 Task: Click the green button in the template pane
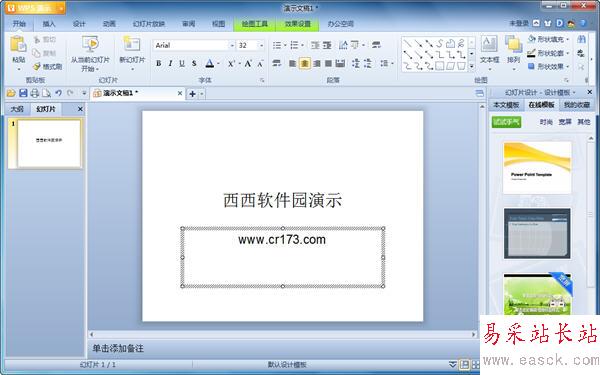coord(506,122)
